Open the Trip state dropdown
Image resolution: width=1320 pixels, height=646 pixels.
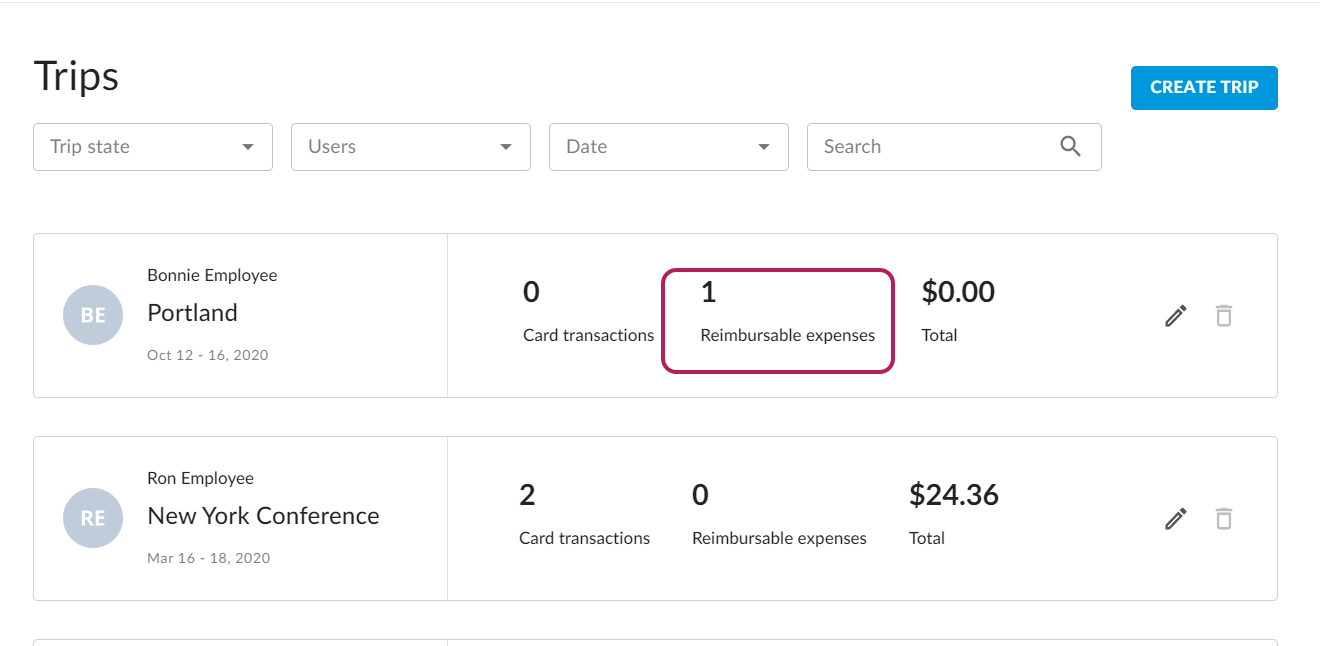(153, 147)
